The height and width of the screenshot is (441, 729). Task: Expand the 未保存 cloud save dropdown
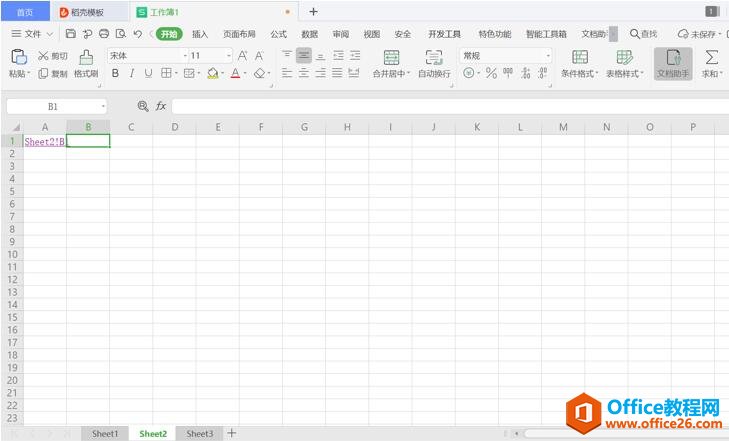(x=720, y=34)
